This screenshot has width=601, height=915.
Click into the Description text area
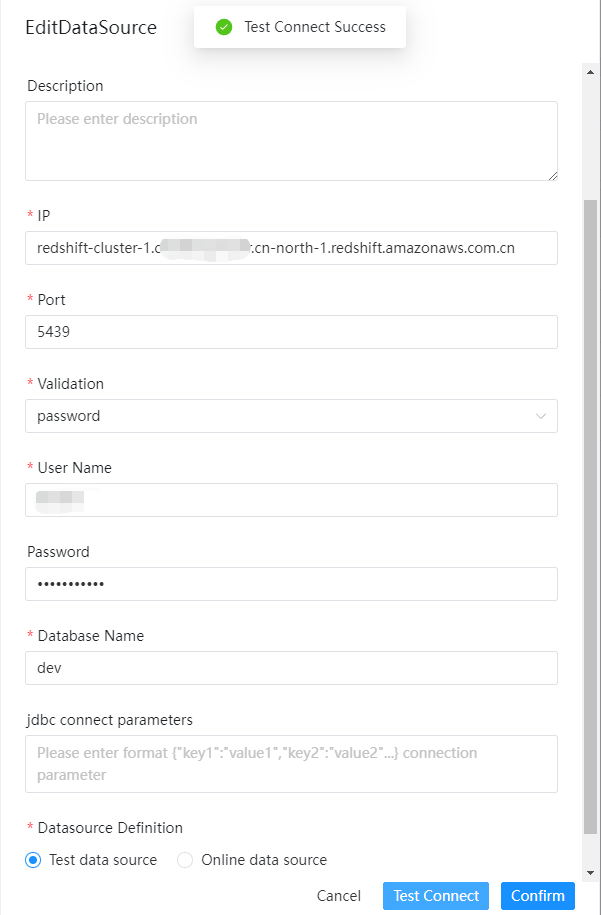[x=290, y=140]
